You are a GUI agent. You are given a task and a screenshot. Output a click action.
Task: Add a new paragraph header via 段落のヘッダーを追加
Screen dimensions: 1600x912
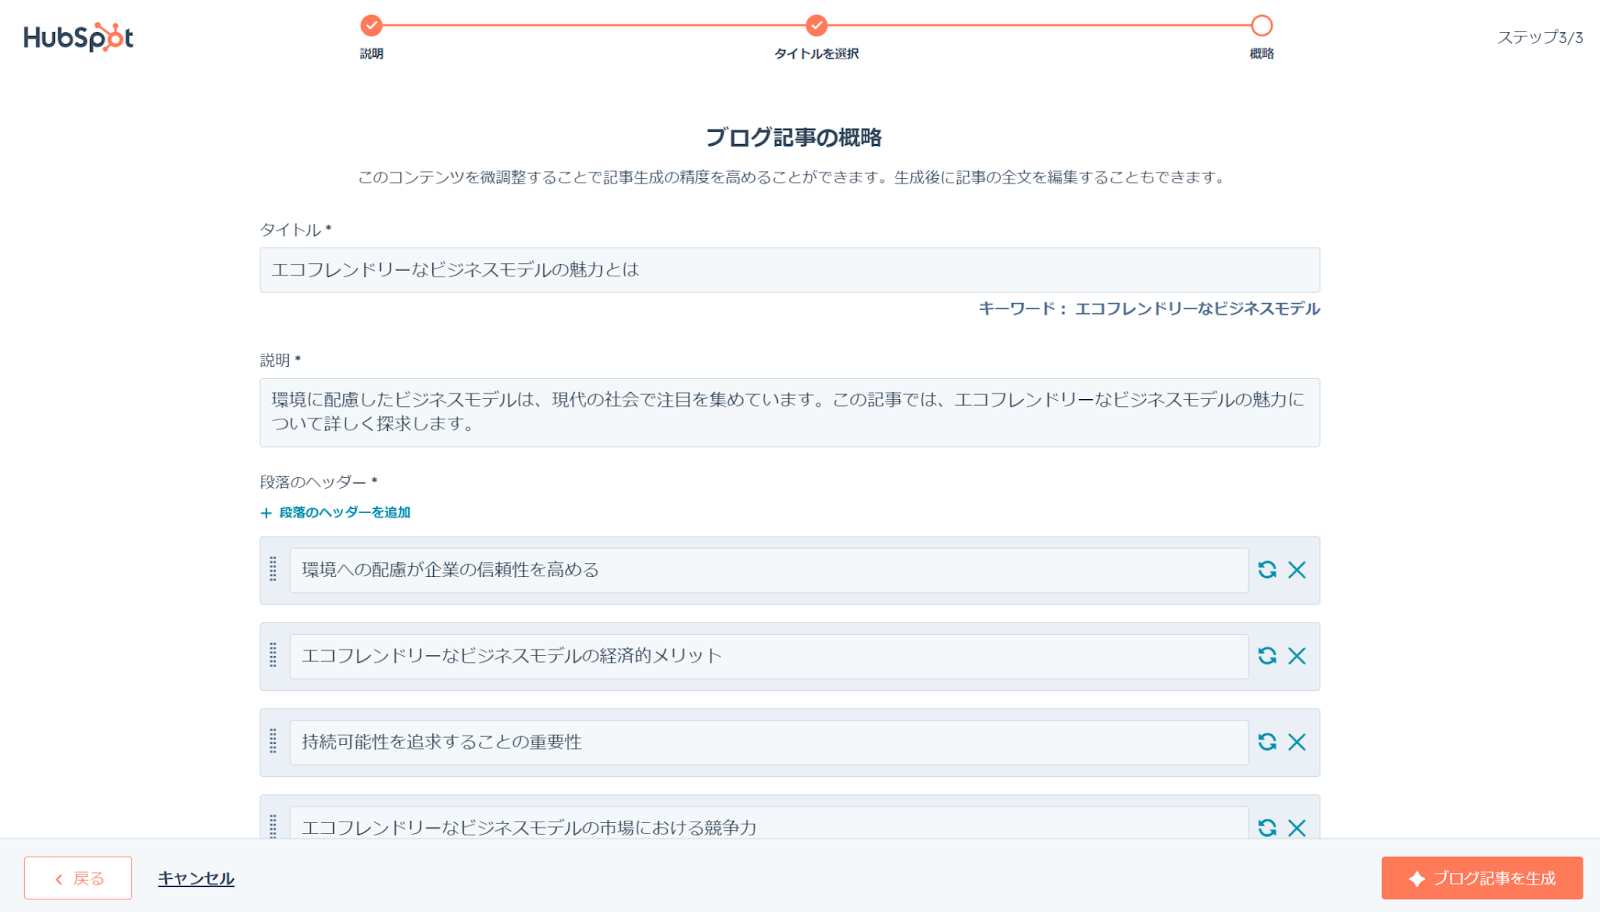pos(336,513)
